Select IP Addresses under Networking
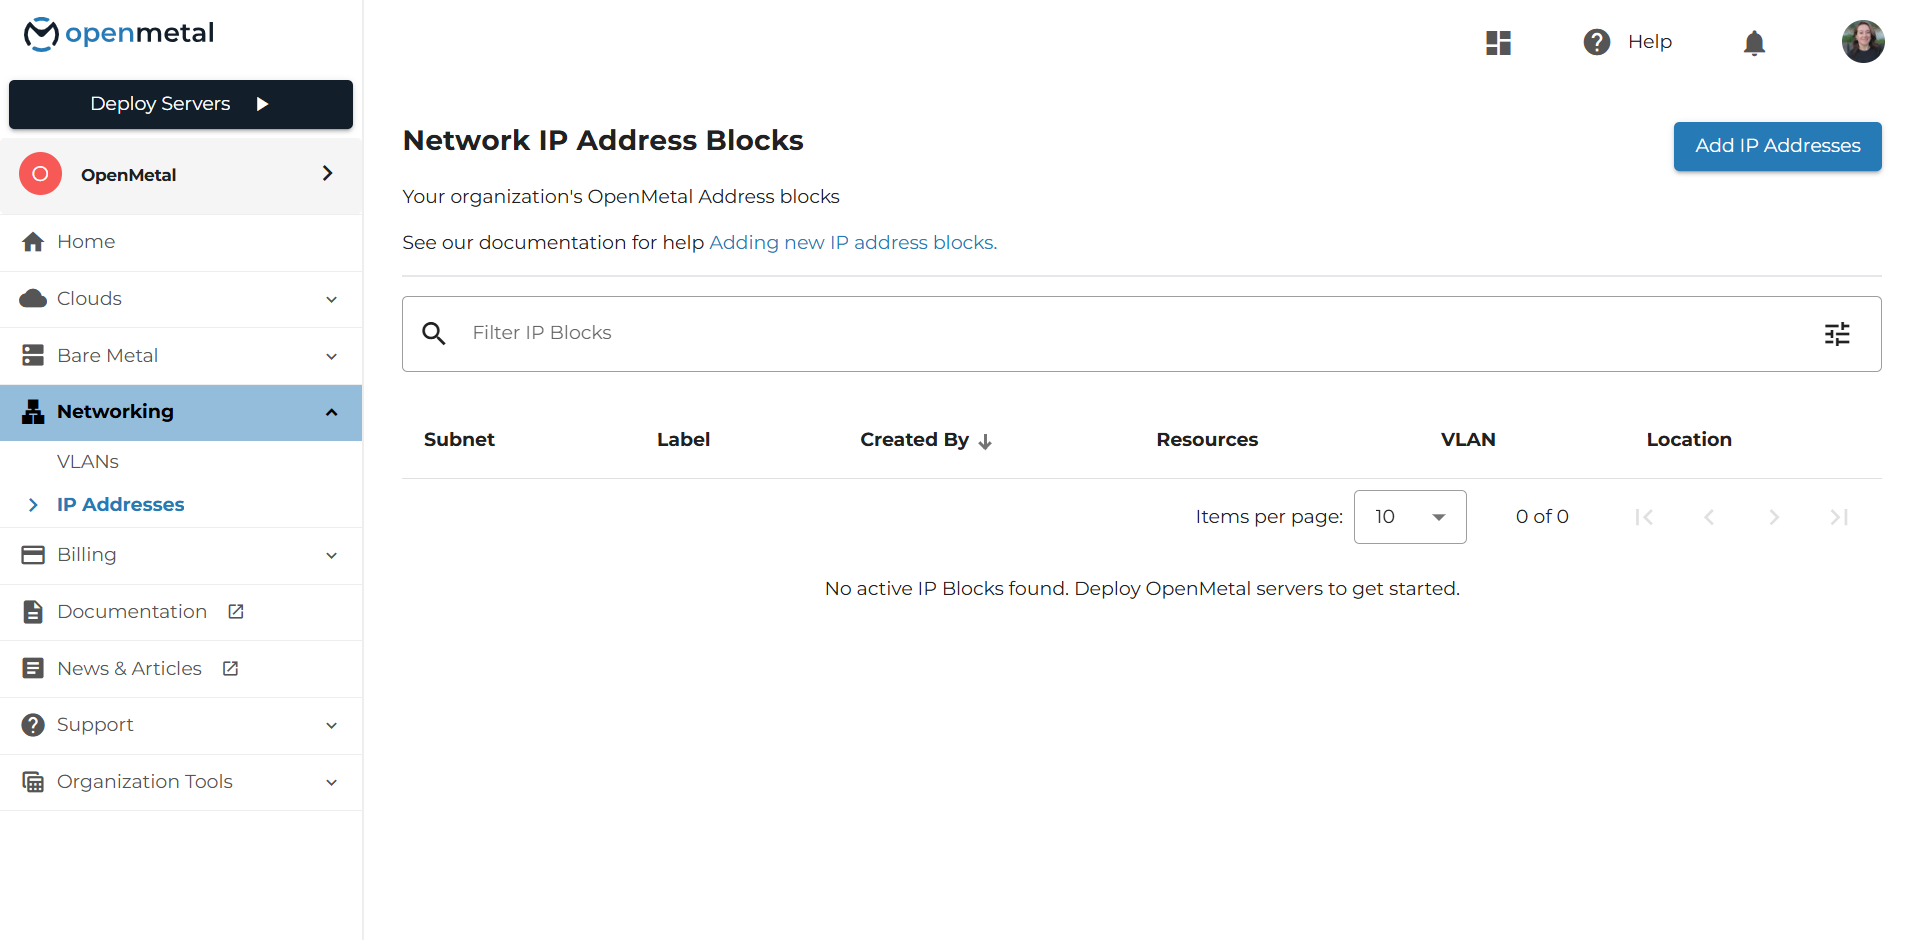 (121, 505)
